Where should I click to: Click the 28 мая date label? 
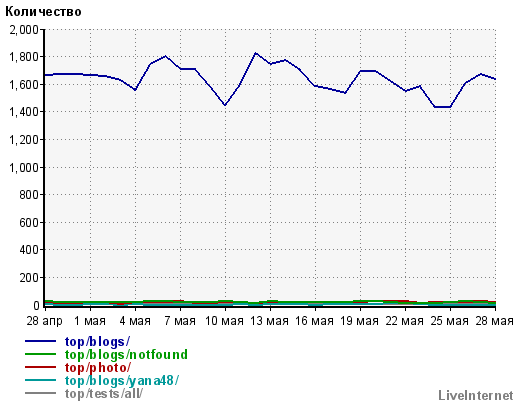(x=495, y=321)
